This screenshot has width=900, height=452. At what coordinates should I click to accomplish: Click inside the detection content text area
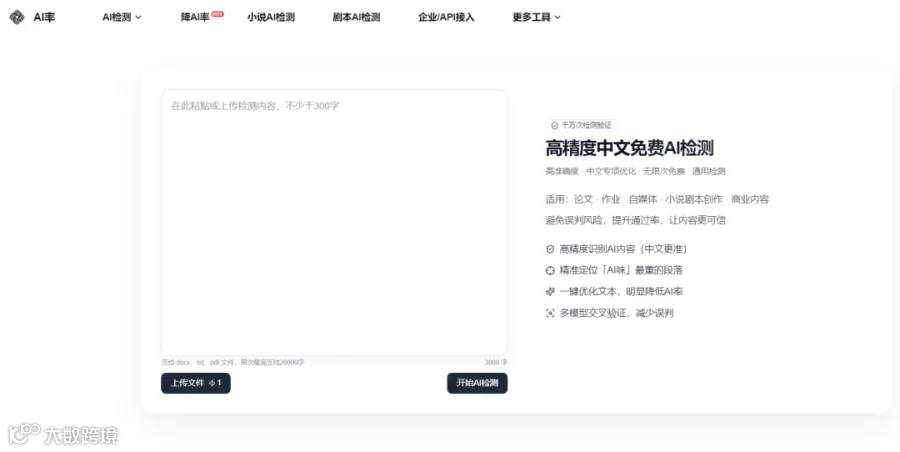tap(334, 222)
